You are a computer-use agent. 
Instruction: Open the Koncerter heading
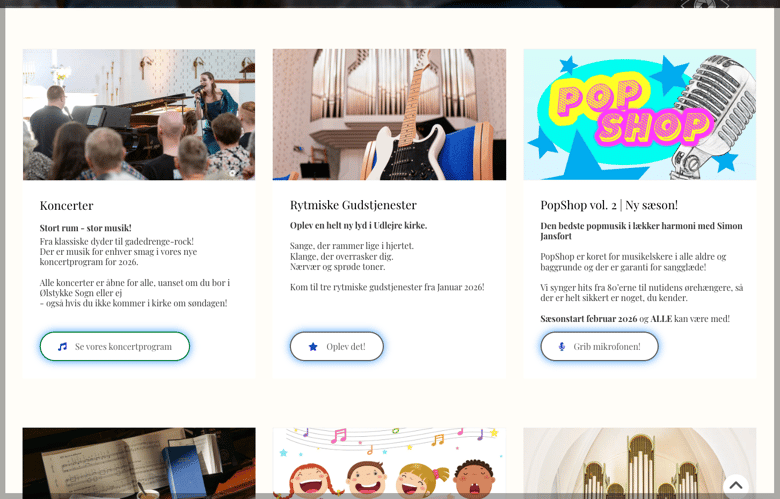[x=67, y=205]
